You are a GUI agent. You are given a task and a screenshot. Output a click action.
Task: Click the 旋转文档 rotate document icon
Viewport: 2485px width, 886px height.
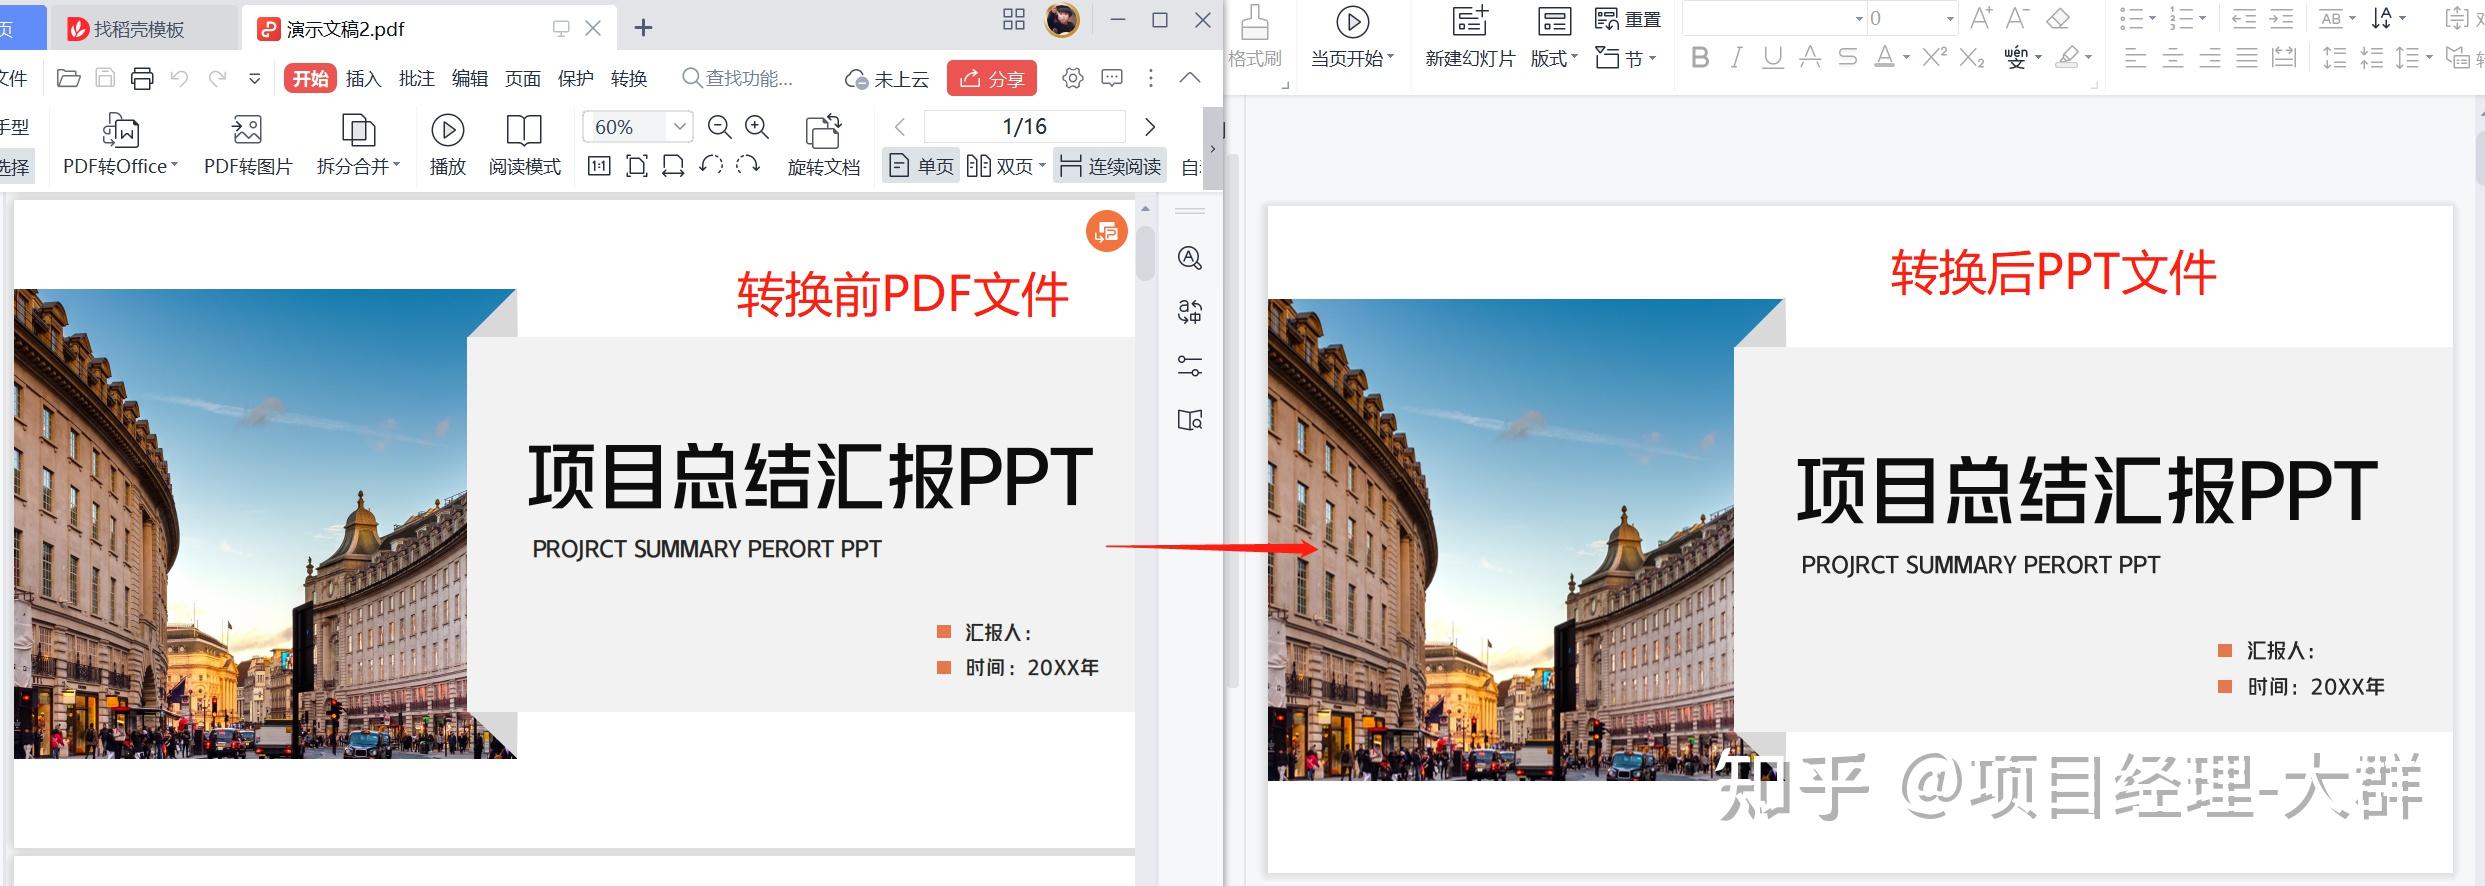[823, 131]
